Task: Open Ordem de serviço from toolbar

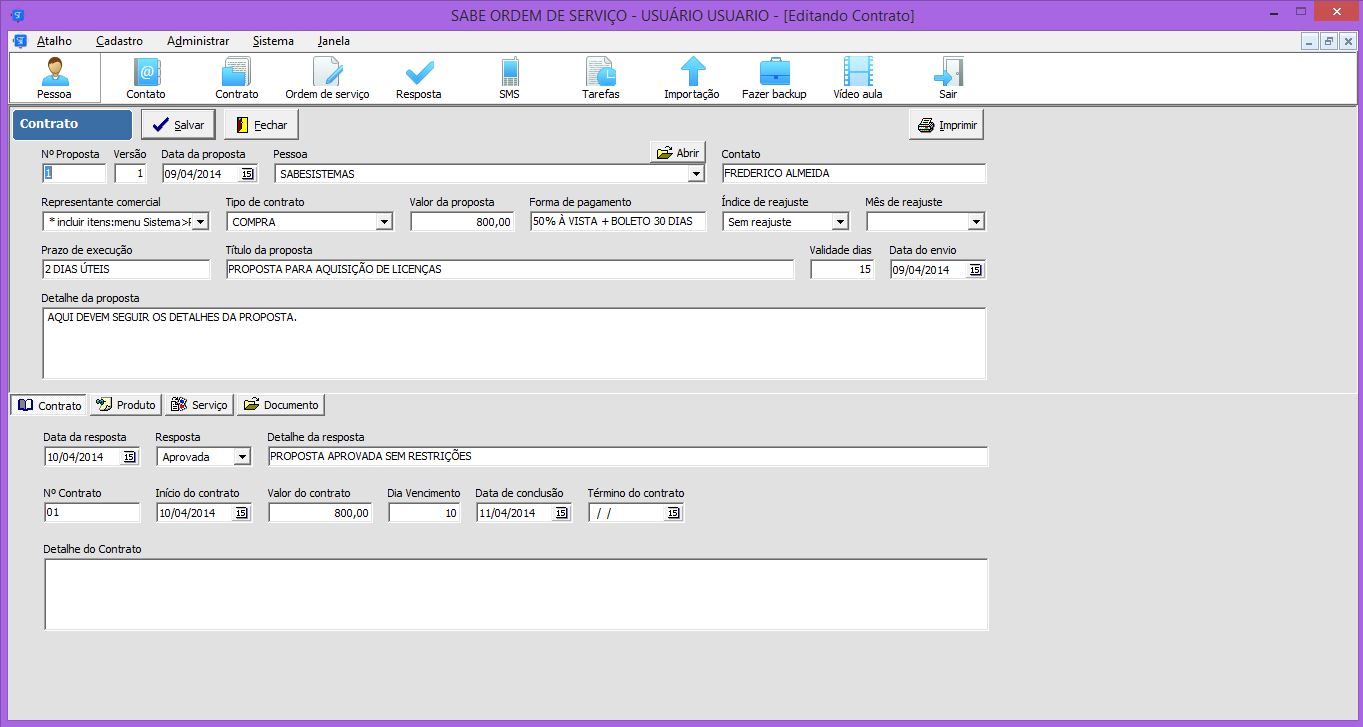Action: [327, 78]
